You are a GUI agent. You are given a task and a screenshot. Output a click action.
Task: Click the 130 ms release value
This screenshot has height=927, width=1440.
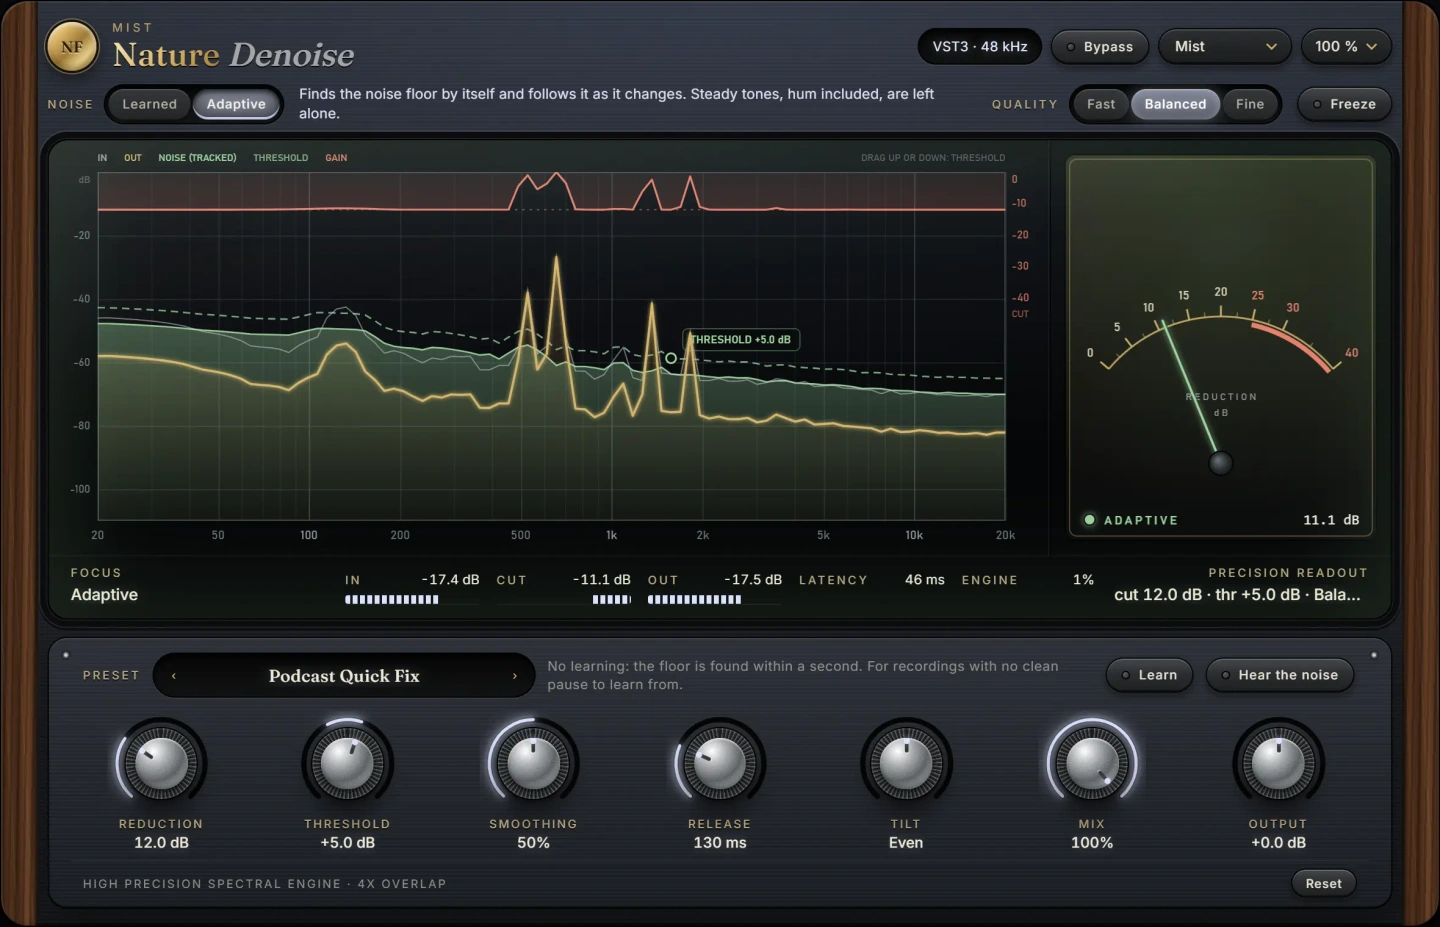720,843
